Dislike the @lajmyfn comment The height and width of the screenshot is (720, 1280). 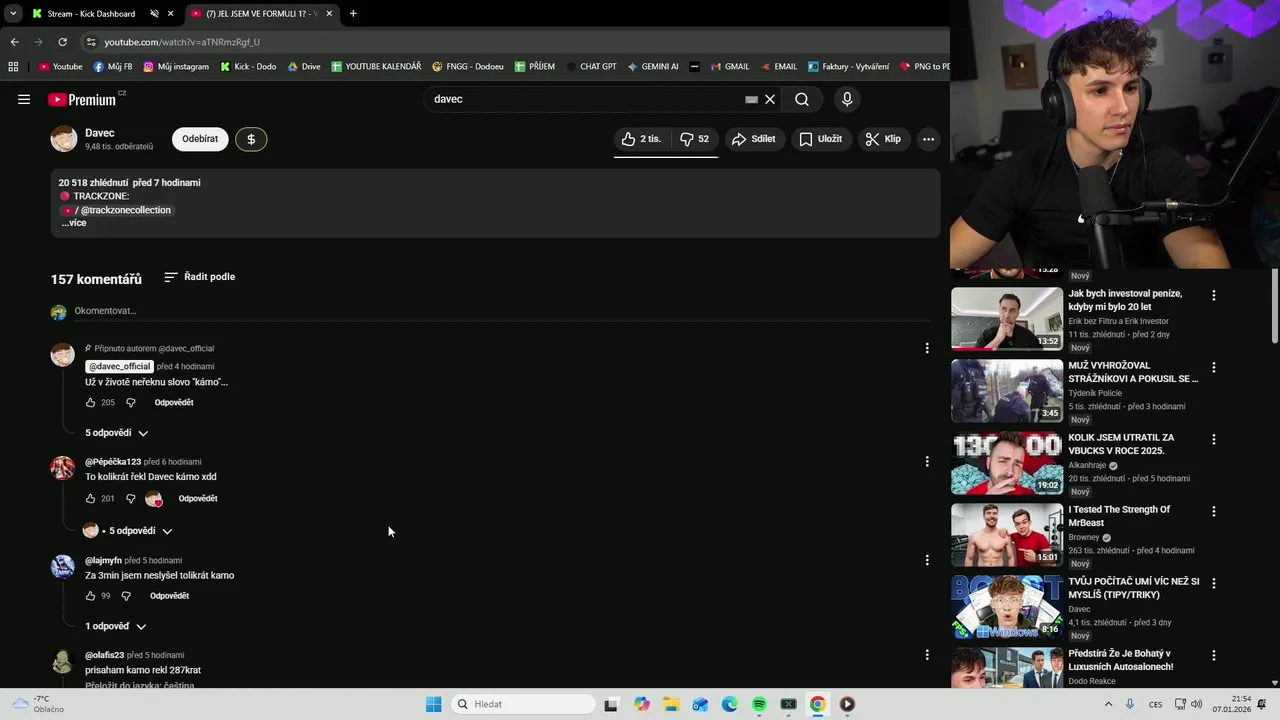pos(126,596)
